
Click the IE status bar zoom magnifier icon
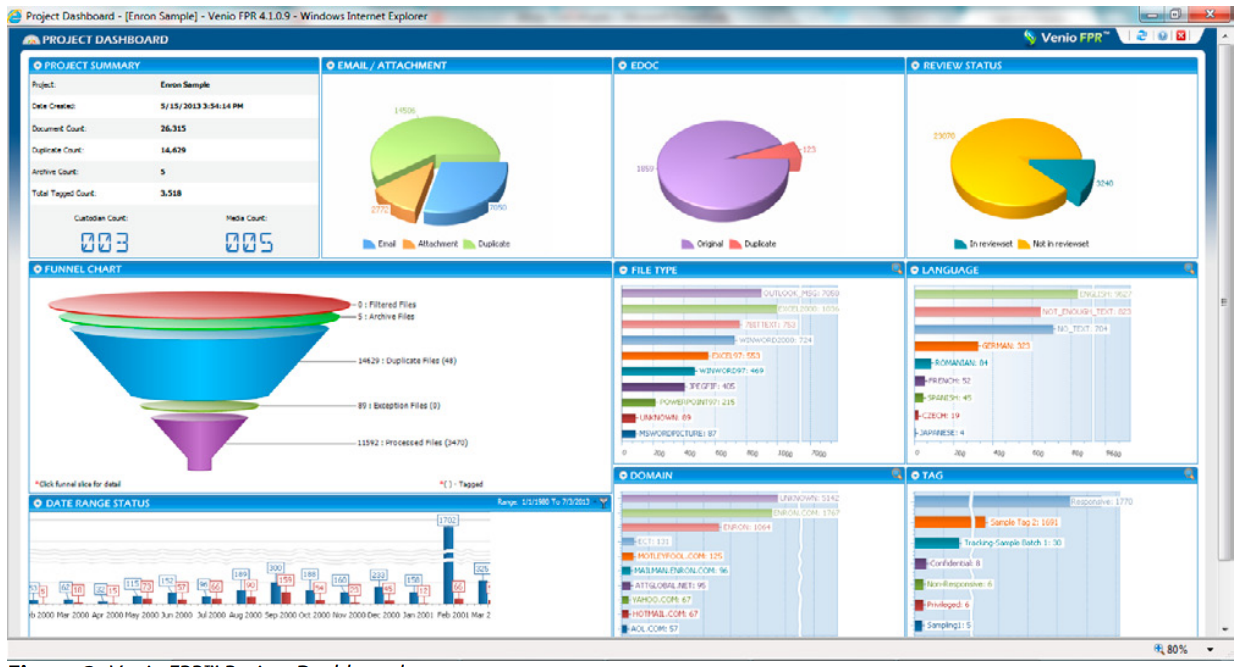(x=1160, y=649)
